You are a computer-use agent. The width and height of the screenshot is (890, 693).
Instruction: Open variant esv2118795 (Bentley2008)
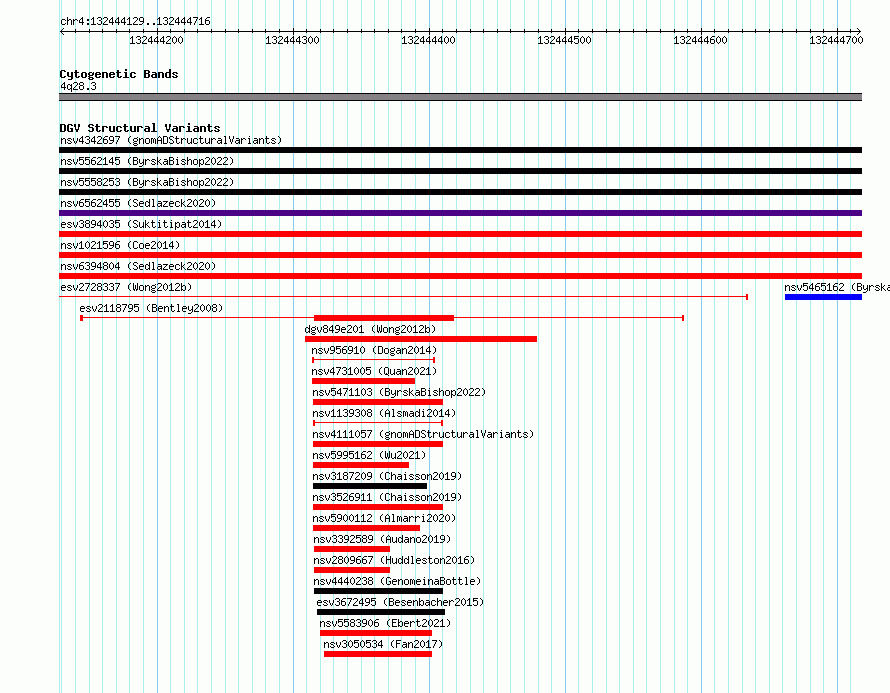(x=151, y=308)
